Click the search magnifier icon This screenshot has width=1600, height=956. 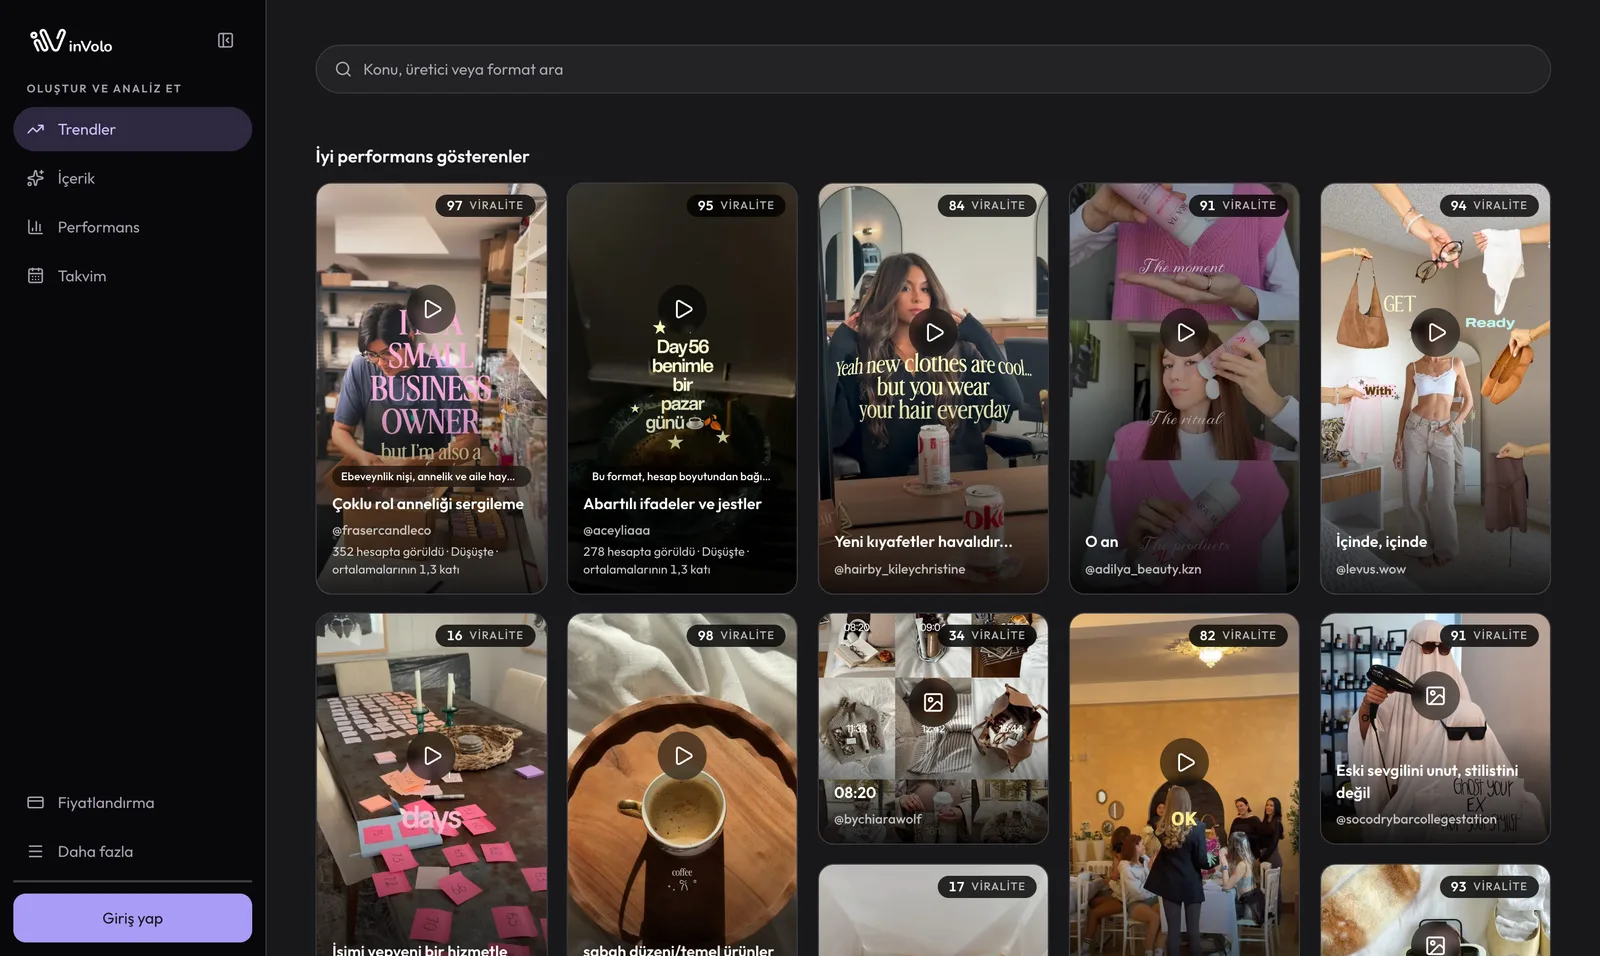[x=343, y=69]
